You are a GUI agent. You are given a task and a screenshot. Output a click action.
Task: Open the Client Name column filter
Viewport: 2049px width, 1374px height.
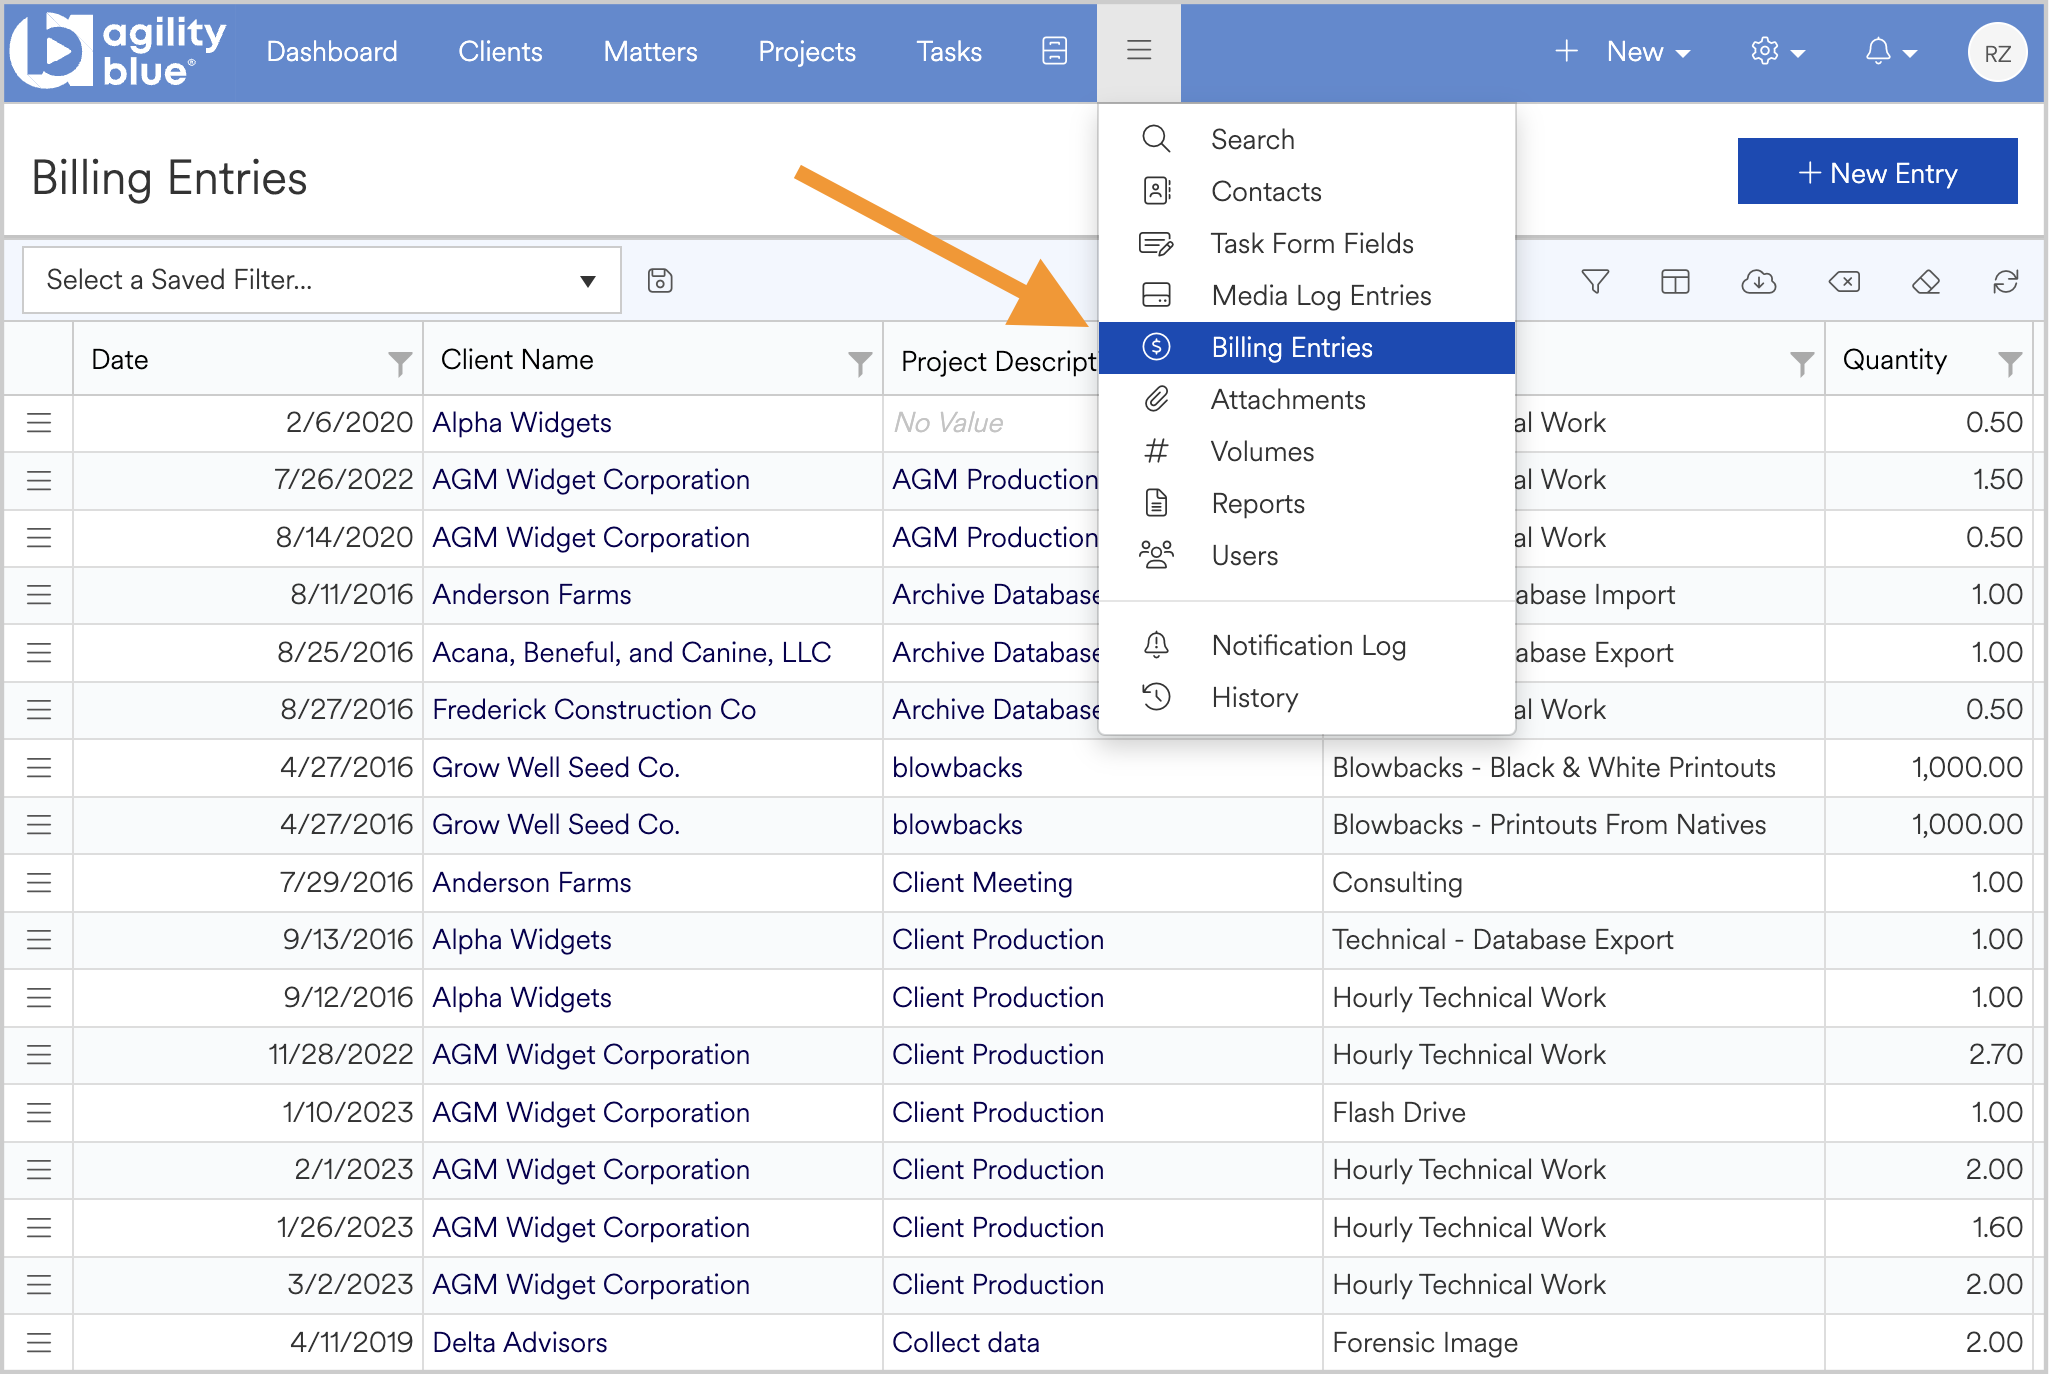point(860,362)
